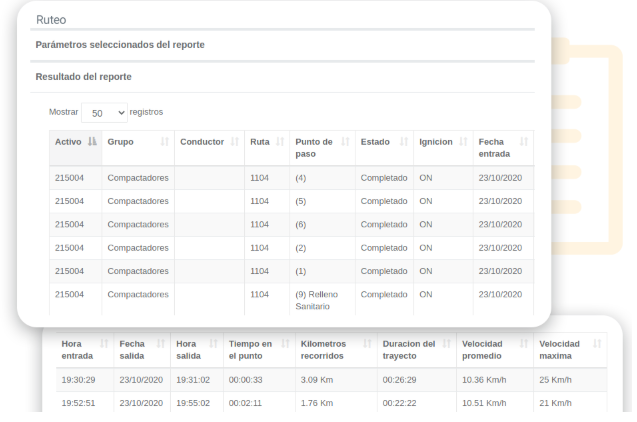Click Estado column sort arrows
This screenshot has height=422, width=637.
point(403,142)
